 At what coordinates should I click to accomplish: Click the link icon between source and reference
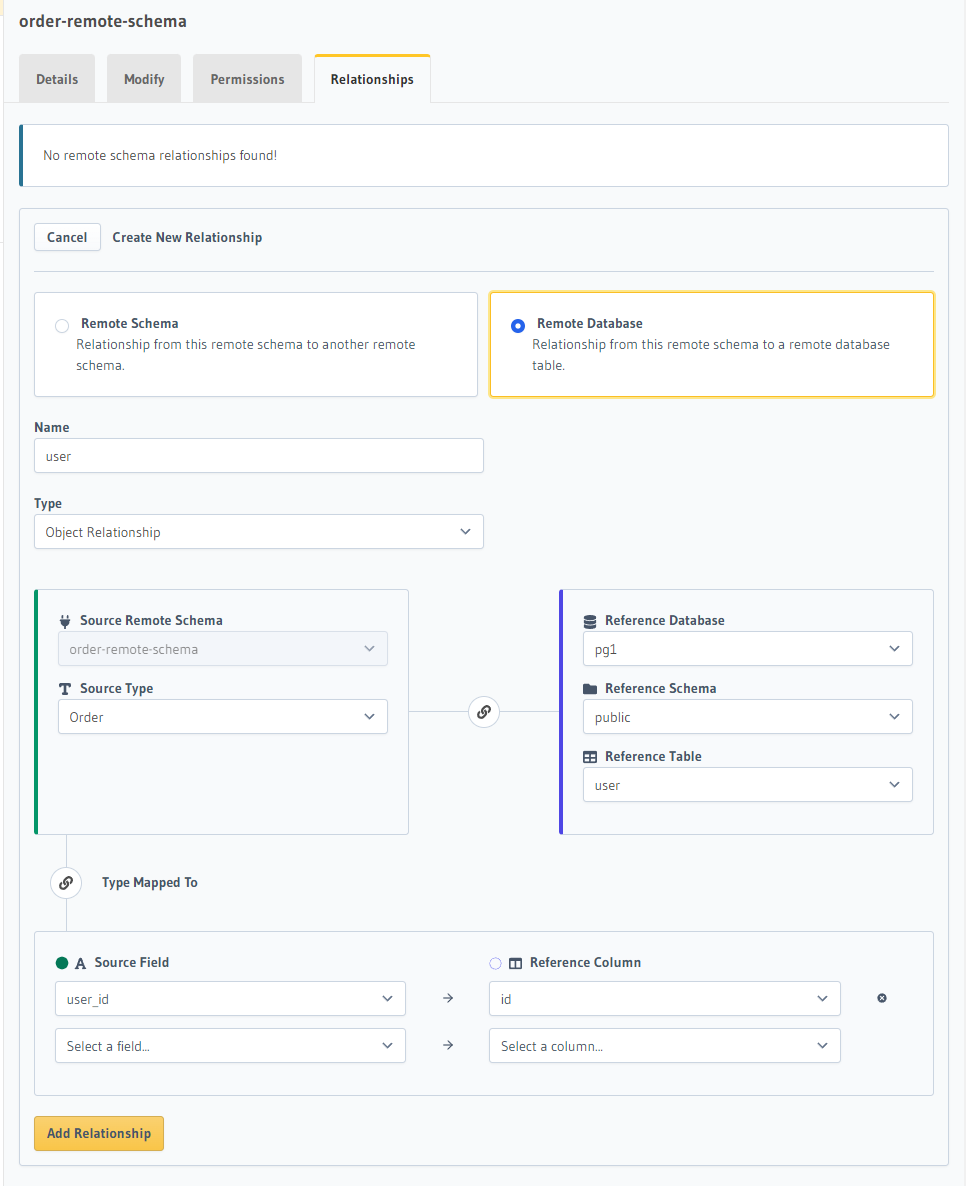coord(484,712)
